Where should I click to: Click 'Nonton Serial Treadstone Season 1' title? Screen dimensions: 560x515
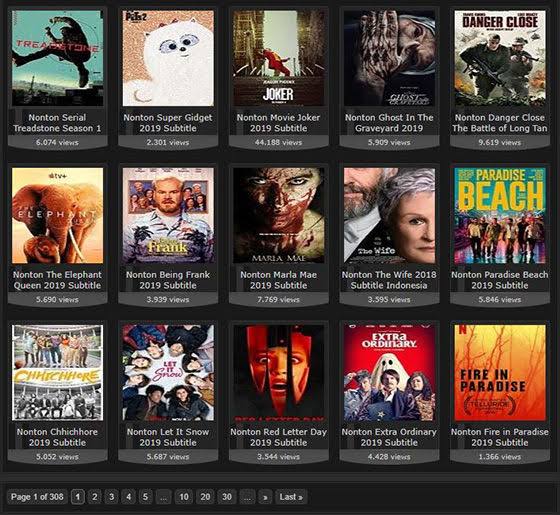point(57,123)
